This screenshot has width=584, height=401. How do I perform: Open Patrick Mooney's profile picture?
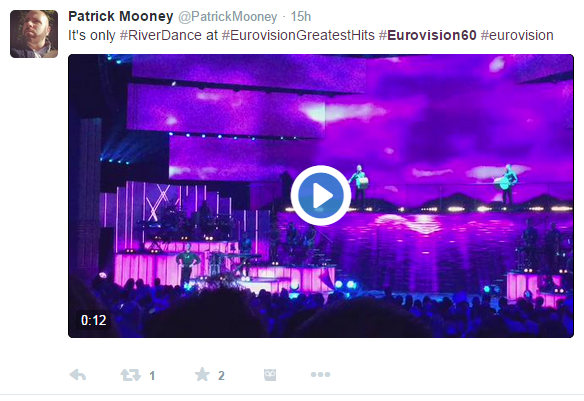tap(34, 34)
